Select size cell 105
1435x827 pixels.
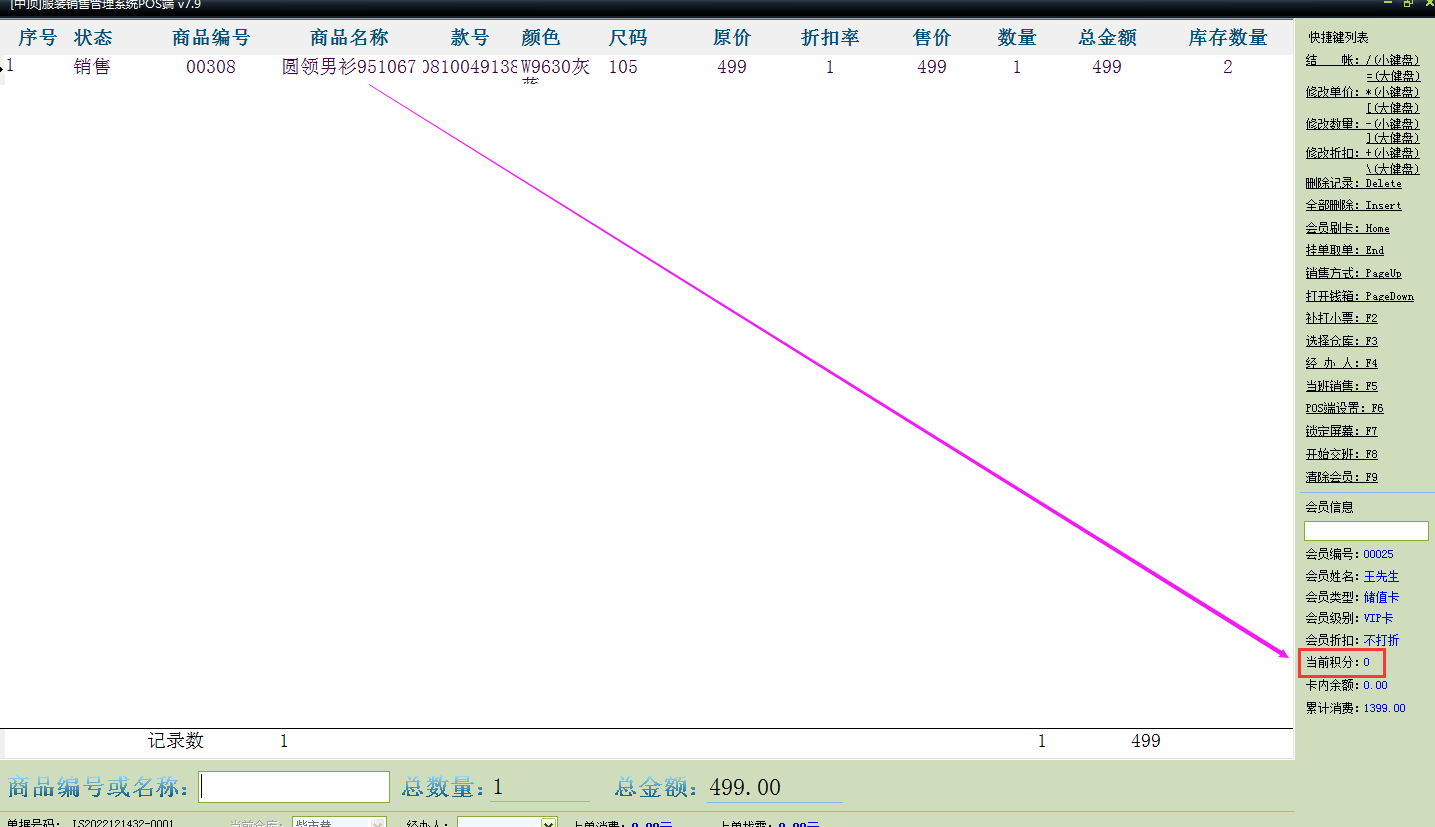click(623, 67)
